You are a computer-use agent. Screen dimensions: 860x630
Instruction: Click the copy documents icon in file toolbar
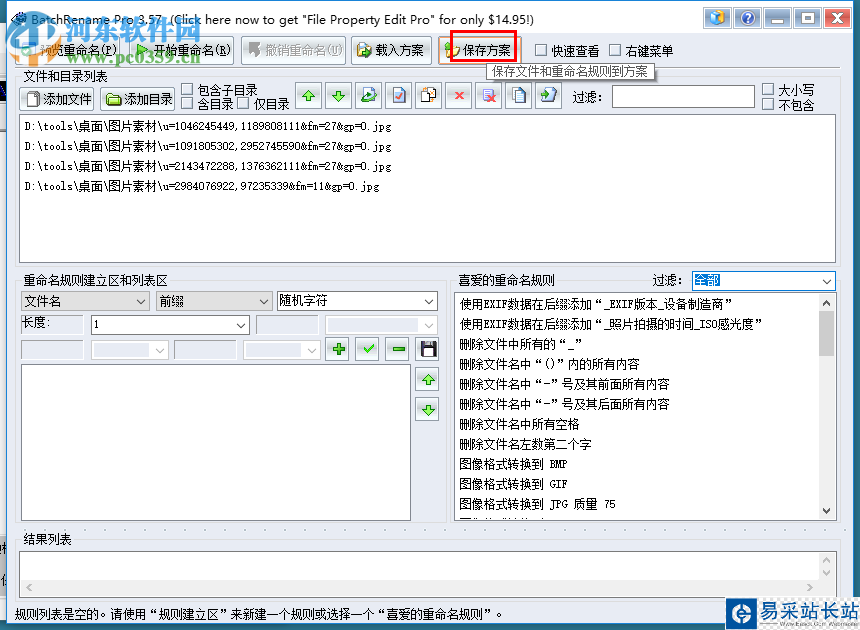point(518,96)
